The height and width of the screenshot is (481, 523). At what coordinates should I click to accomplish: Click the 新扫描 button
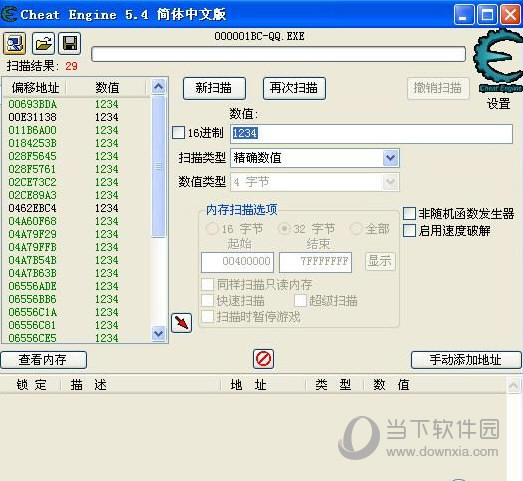(x=214, y=88)
